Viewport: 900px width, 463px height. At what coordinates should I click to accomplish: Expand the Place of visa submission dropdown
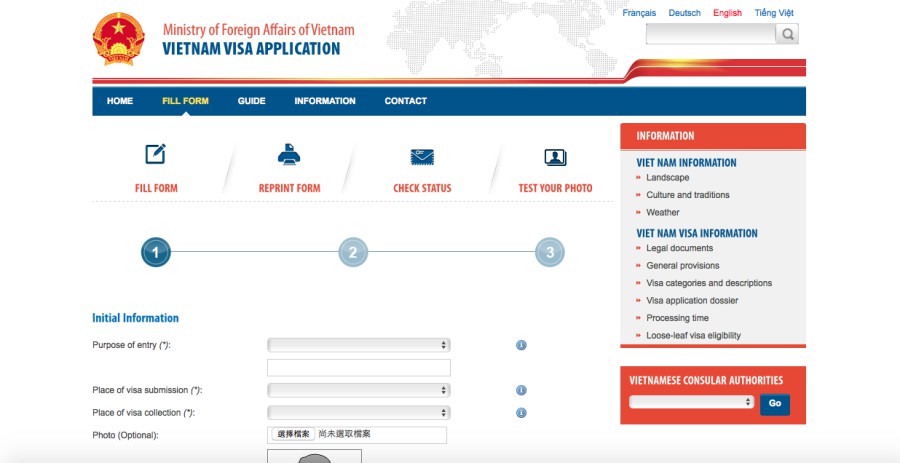click(358, 390)
